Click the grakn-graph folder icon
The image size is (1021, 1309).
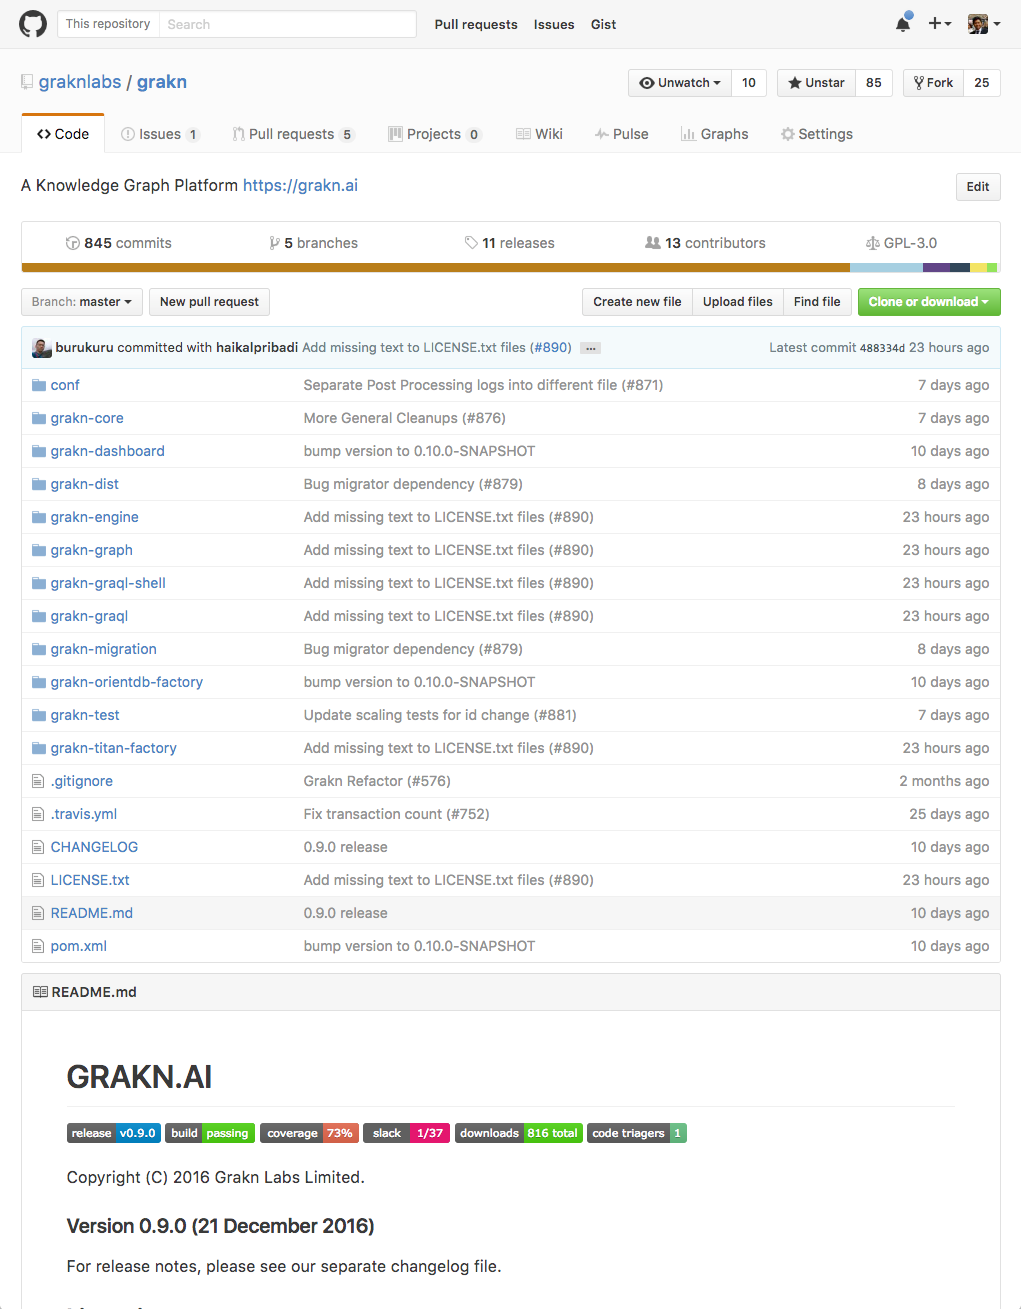pos(39,550)
